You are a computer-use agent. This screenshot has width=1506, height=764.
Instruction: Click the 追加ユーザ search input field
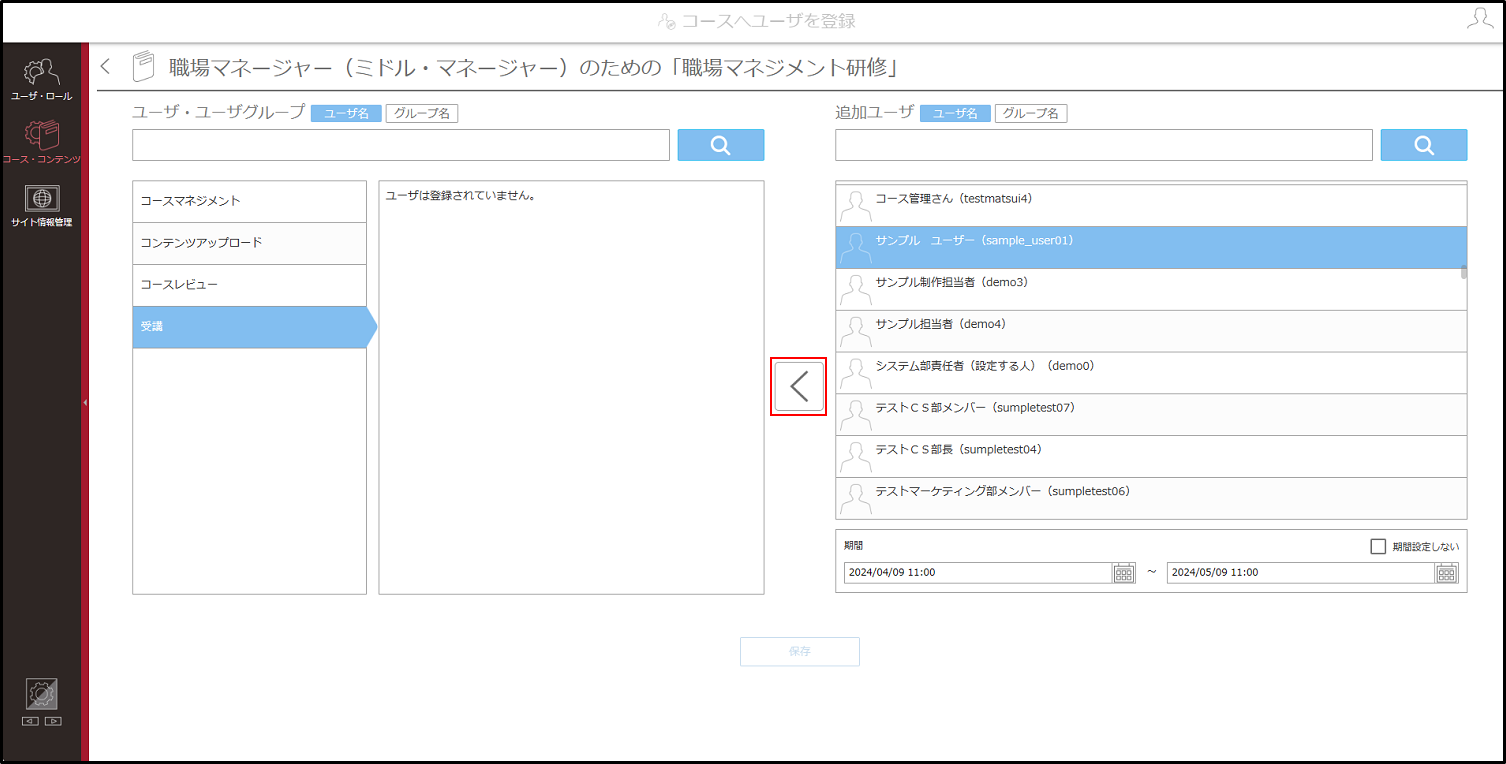click(1104, 145)
